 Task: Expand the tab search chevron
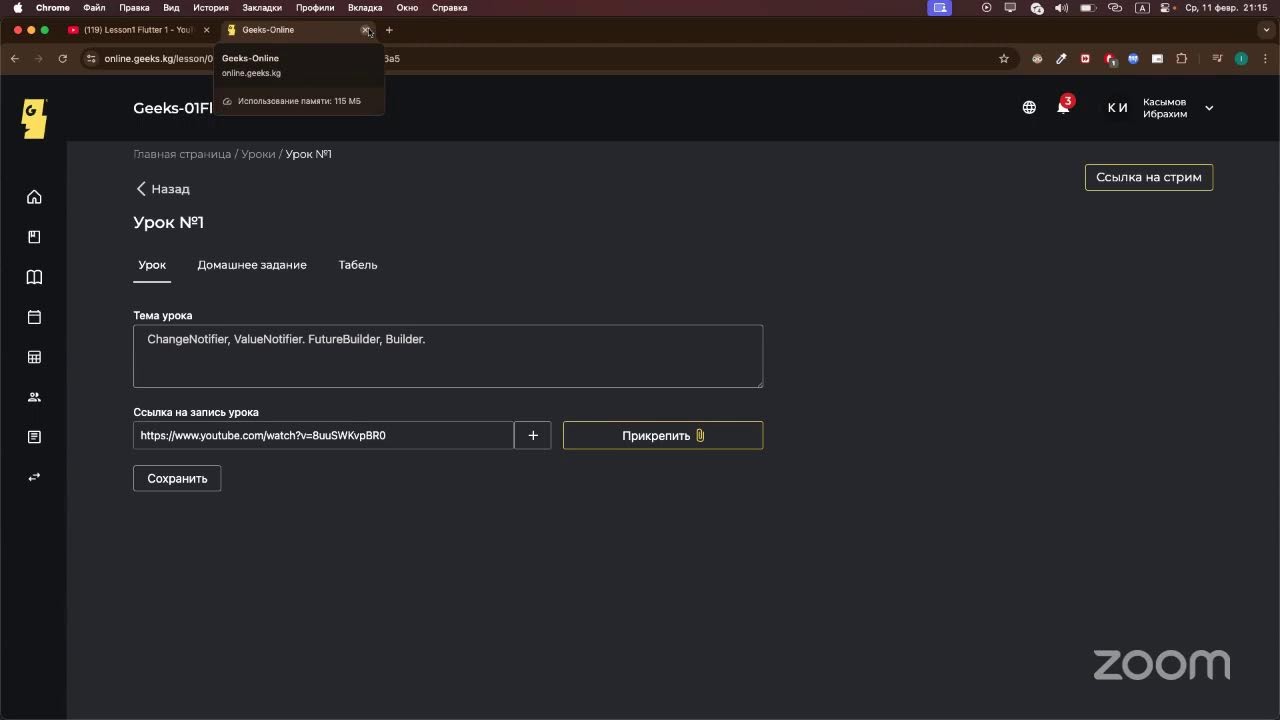[1264, 30]
